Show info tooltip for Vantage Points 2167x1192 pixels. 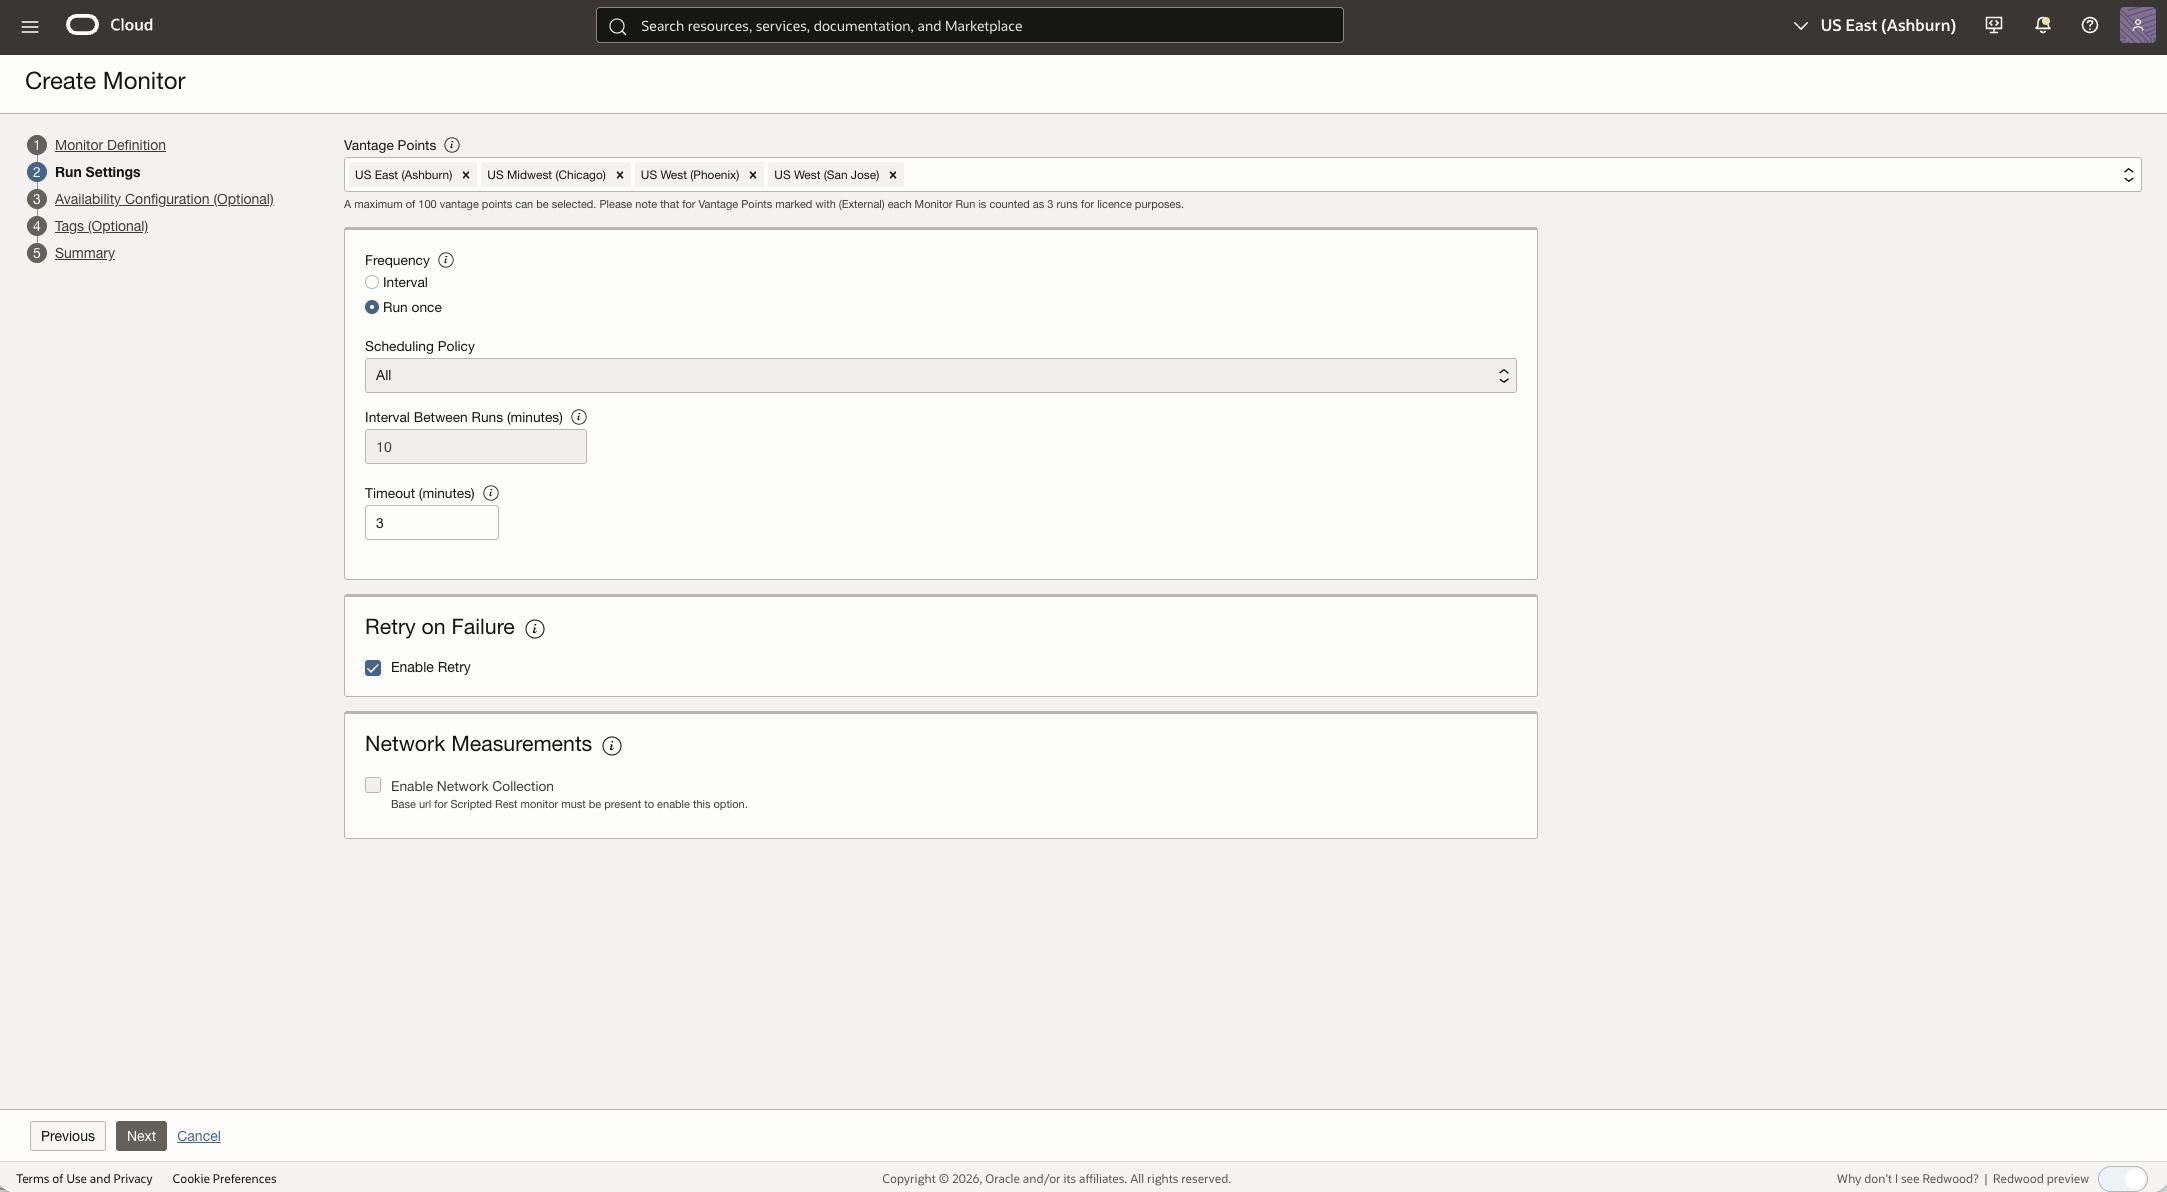pyautogui.click(x=452, y=145)
